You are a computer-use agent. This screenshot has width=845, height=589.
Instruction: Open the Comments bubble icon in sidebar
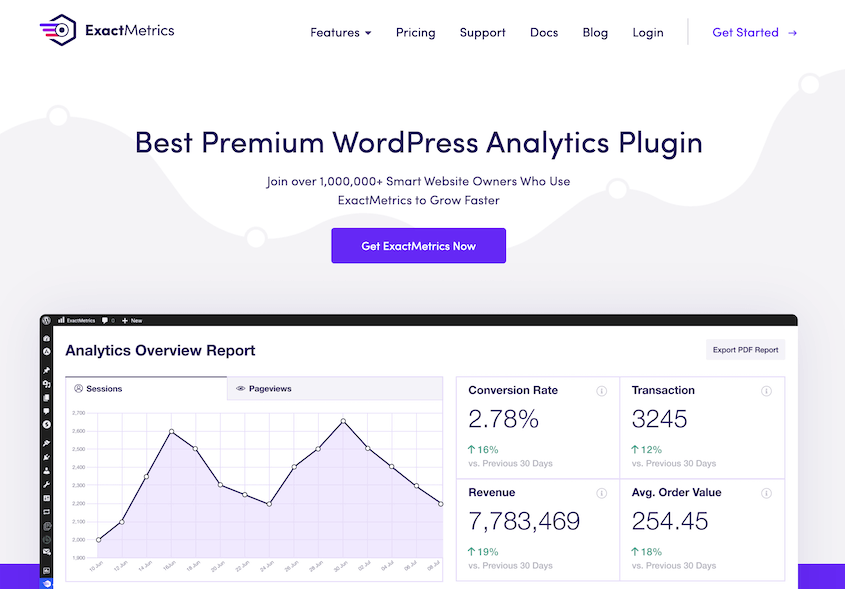click(x=46, y=411)
